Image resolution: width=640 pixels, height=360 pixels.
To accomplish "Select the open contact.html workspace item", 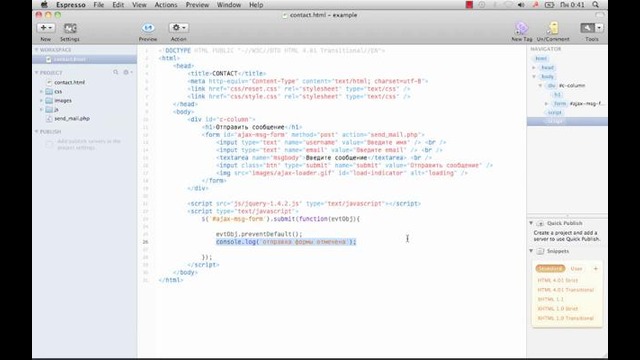I will pyautogui.click(x=84, y=60).
